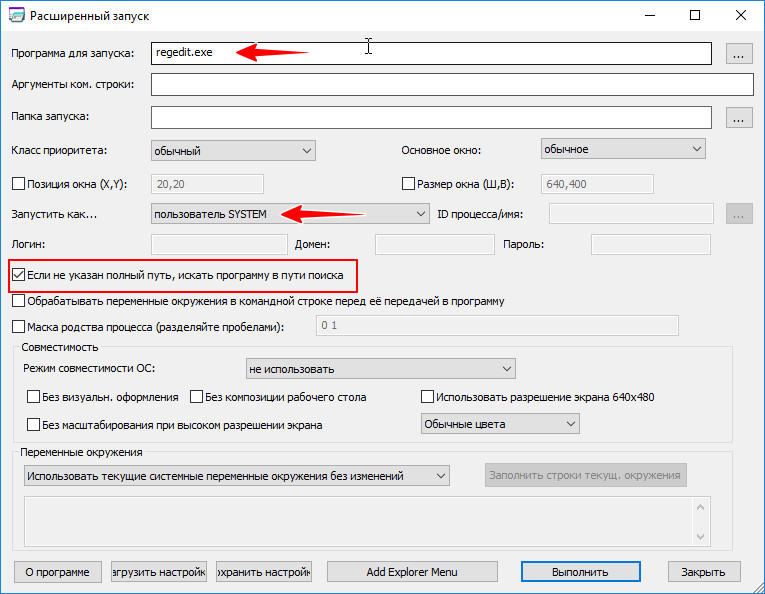Focus the startup folder input field
The image size is (765, 594).
click(431, 118)
